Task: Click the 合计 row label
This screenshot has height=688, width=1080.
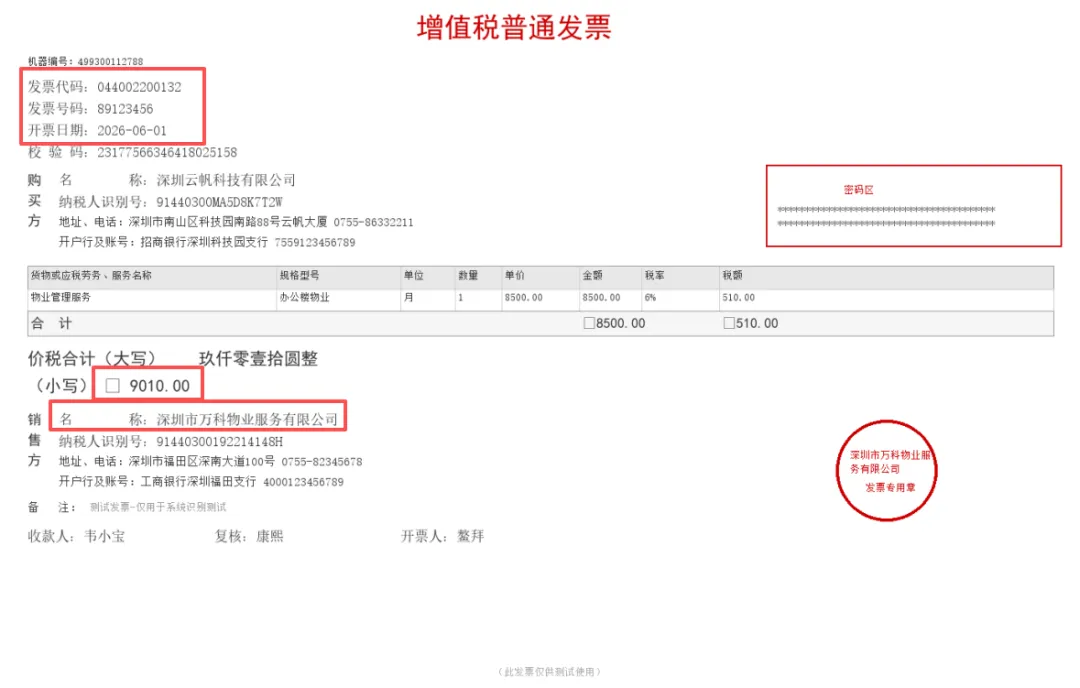Action: pos(51,324)
